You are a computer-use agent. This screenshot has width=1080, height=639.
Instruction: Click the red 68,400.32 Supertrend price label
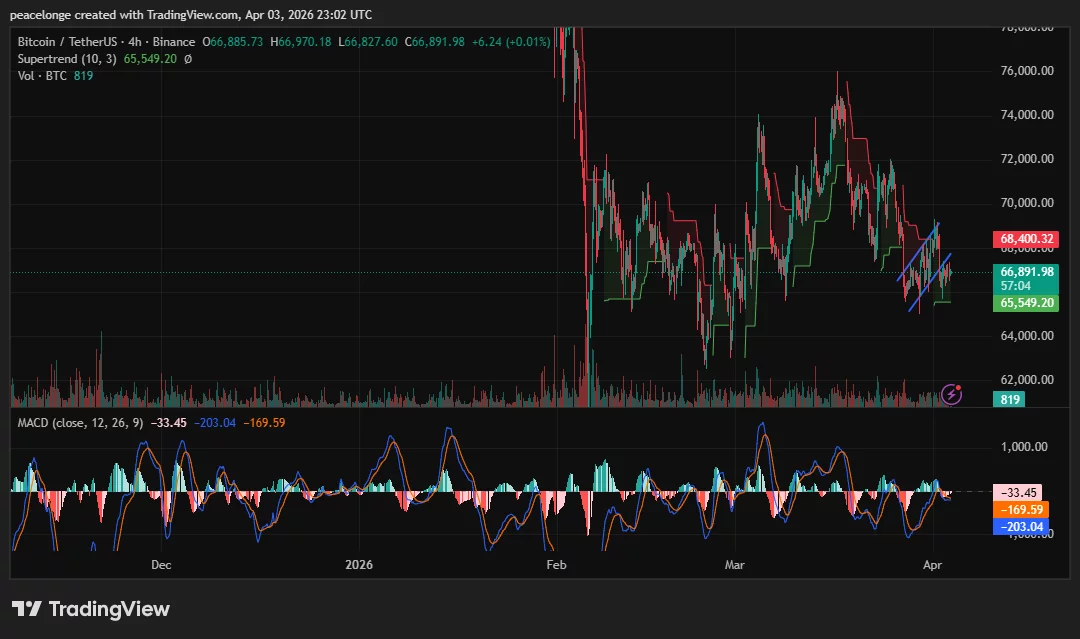[1027, 239]
